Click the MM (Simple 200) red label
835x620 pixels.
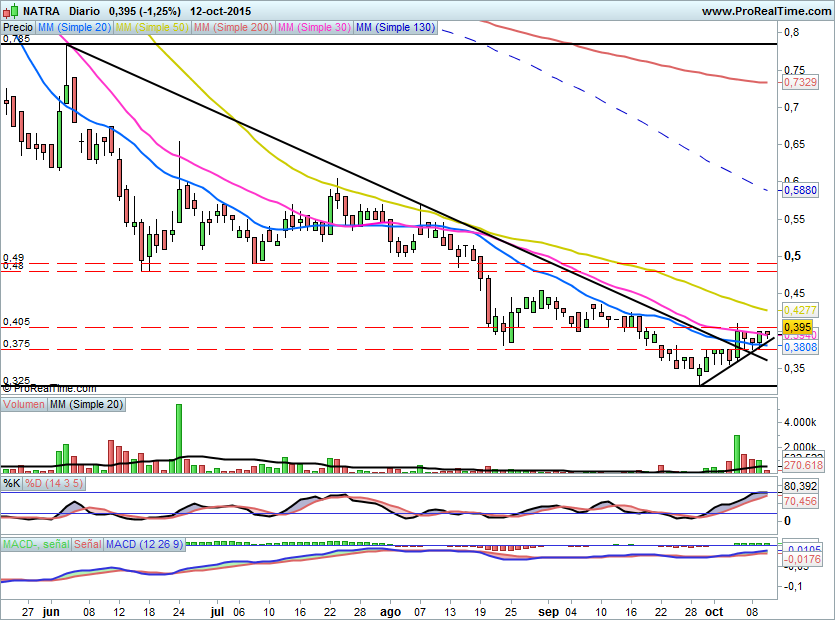click(233, 28)
